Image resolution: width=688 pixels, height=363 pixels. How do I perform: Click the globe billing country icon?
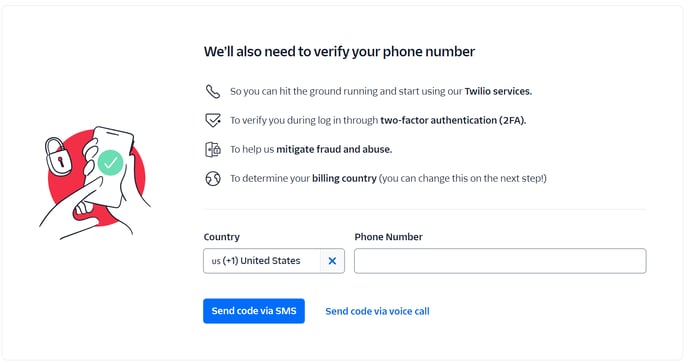click(x=213, y=178)
